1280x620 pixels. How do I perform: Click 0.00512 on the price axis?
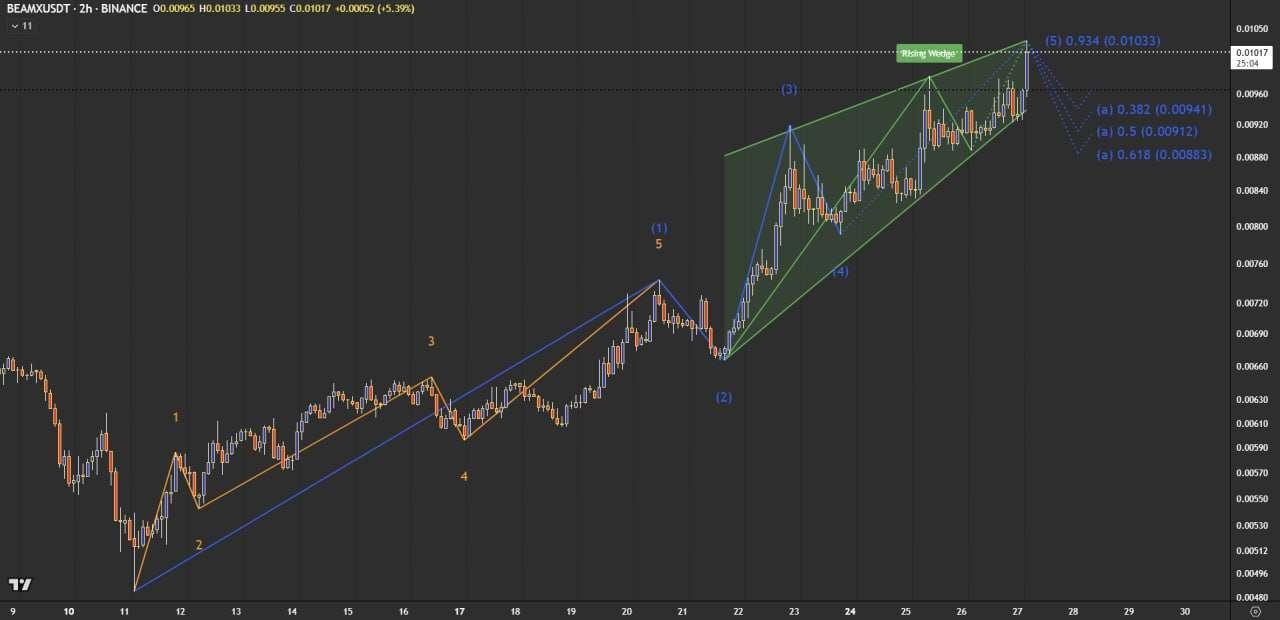coord(1252,551)
